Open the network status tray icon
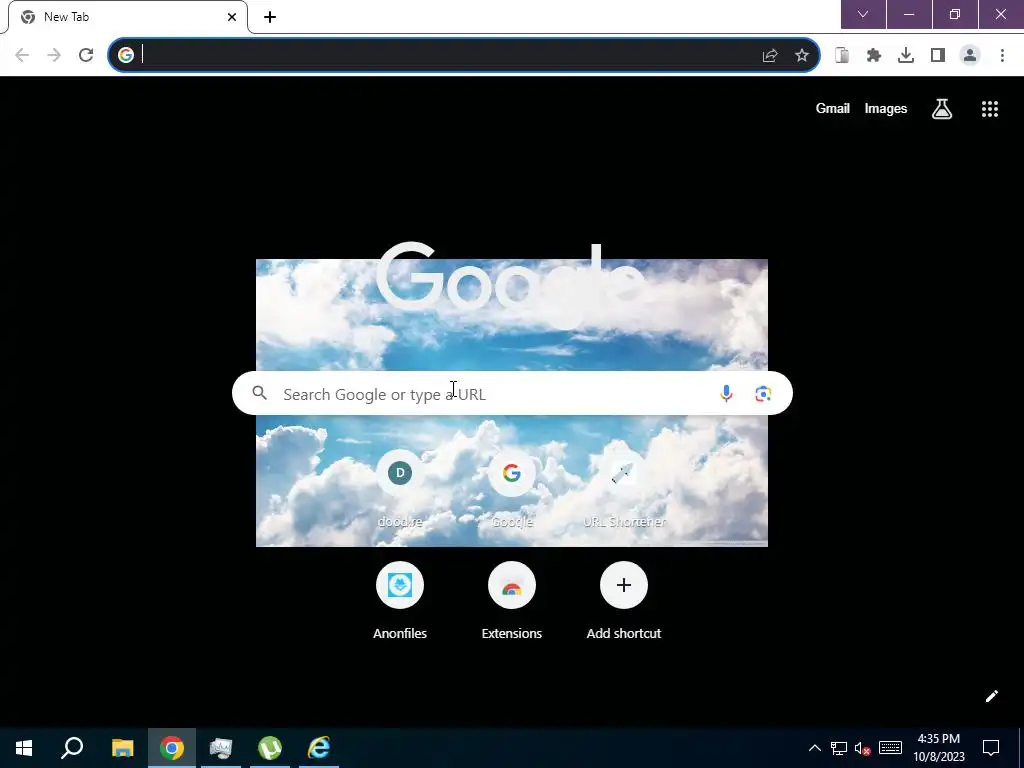 click(x=839, y=748)
